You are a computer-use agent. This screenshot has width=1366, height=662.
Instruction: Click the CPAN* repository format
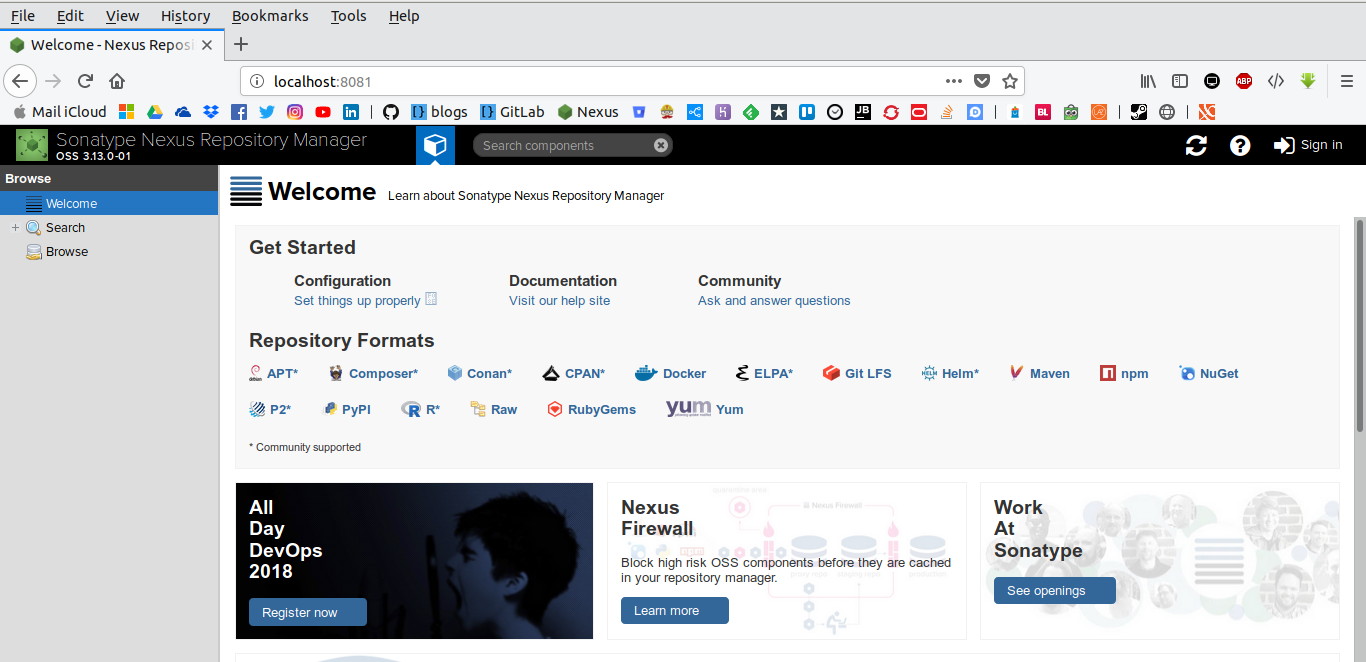(x=574, y=374)
